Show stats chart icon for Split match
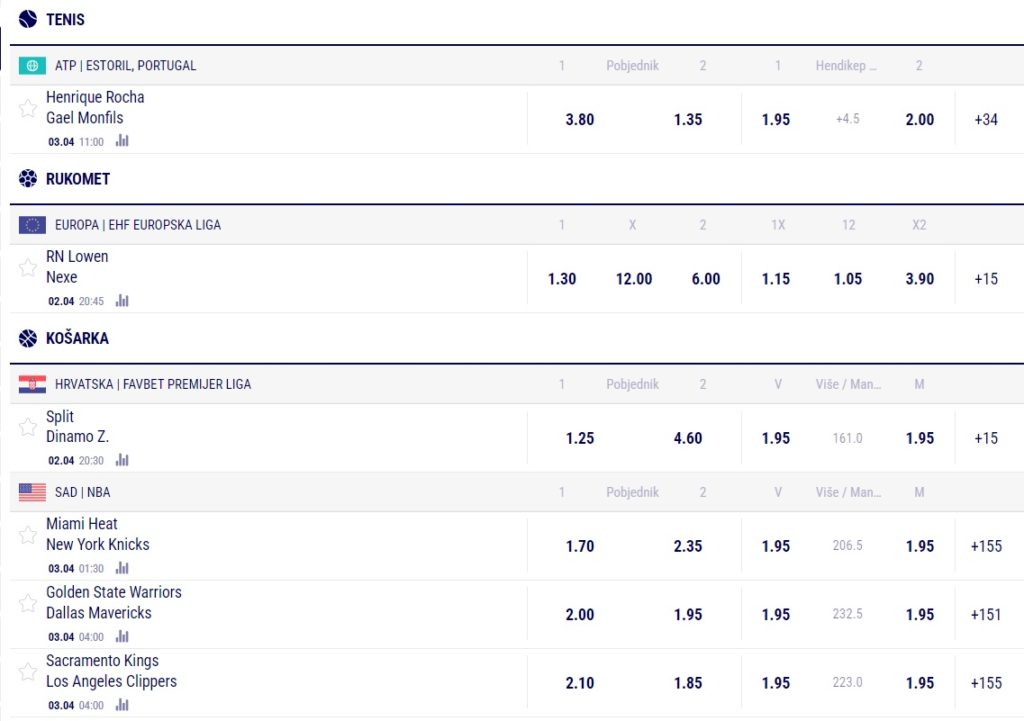 [x=122, y=460]
